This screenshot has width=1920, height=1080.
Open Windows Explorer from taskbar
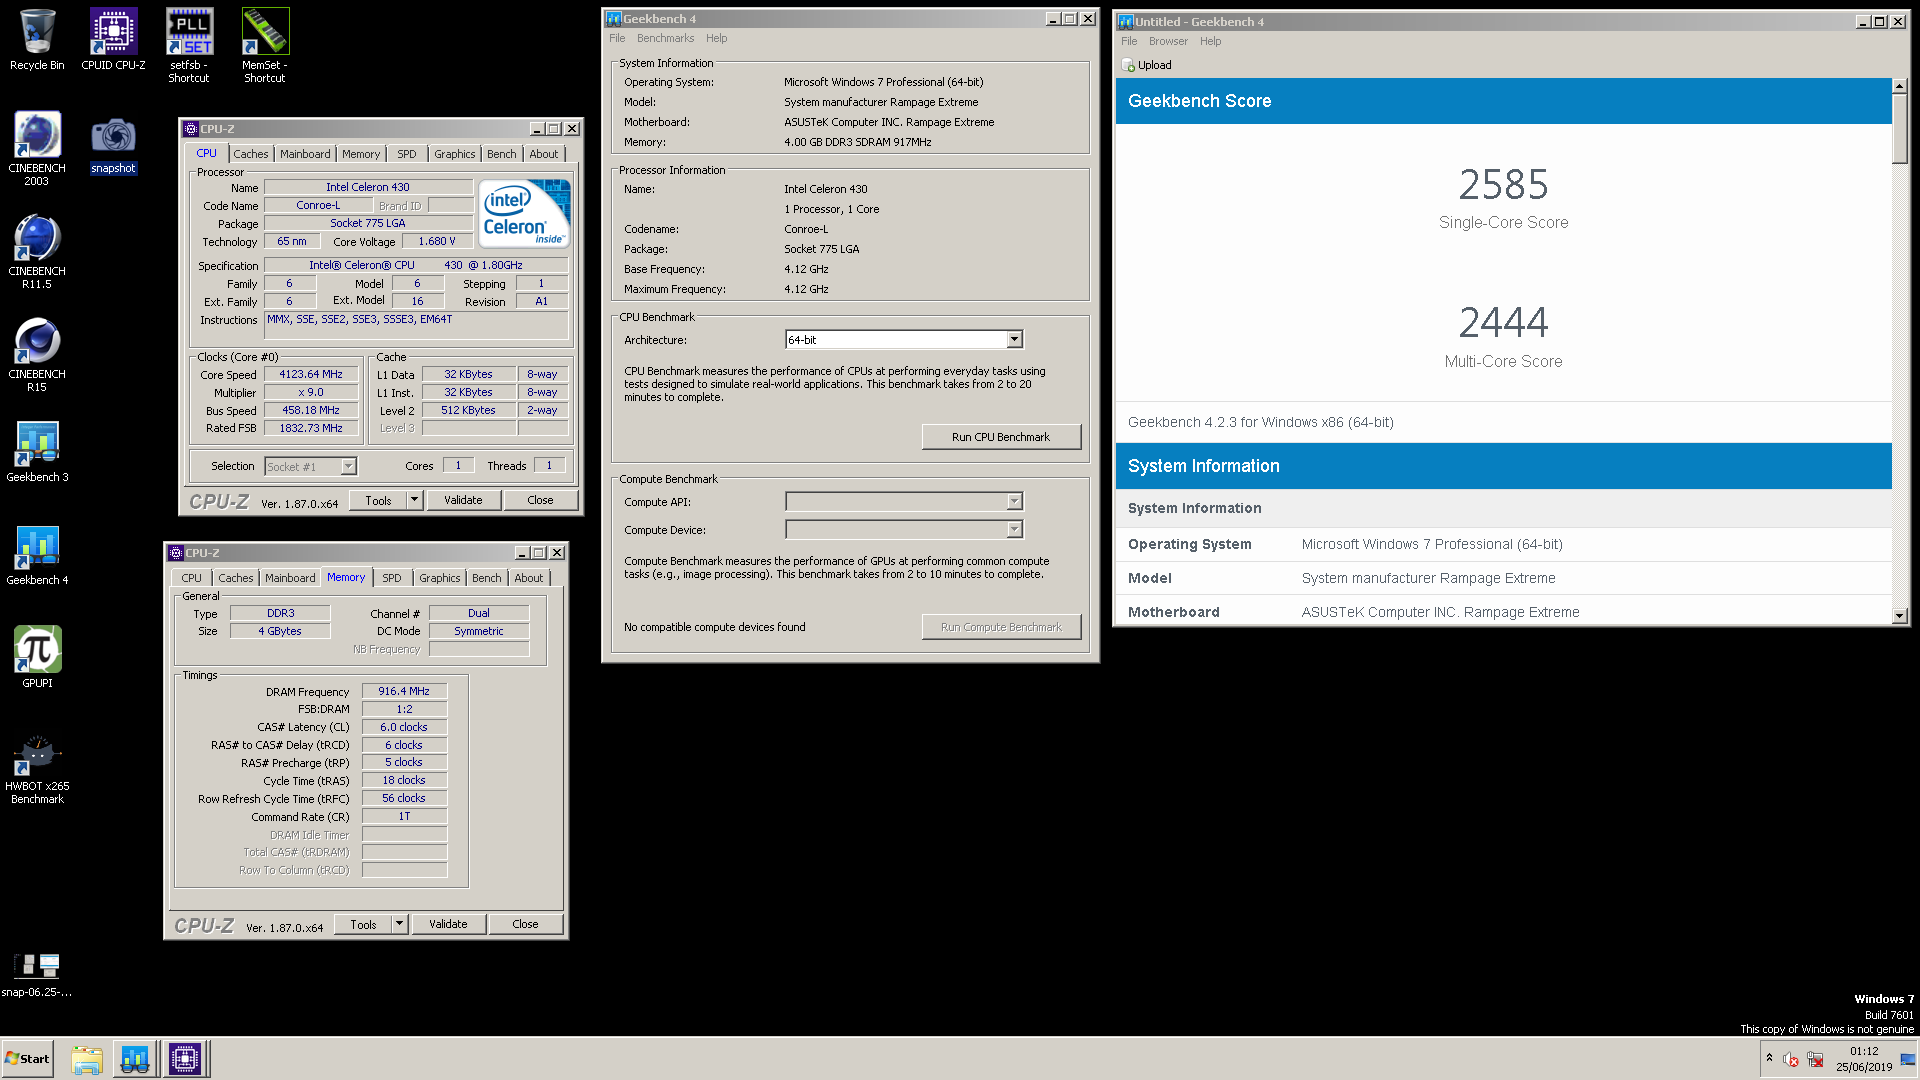coord(87,1059)
